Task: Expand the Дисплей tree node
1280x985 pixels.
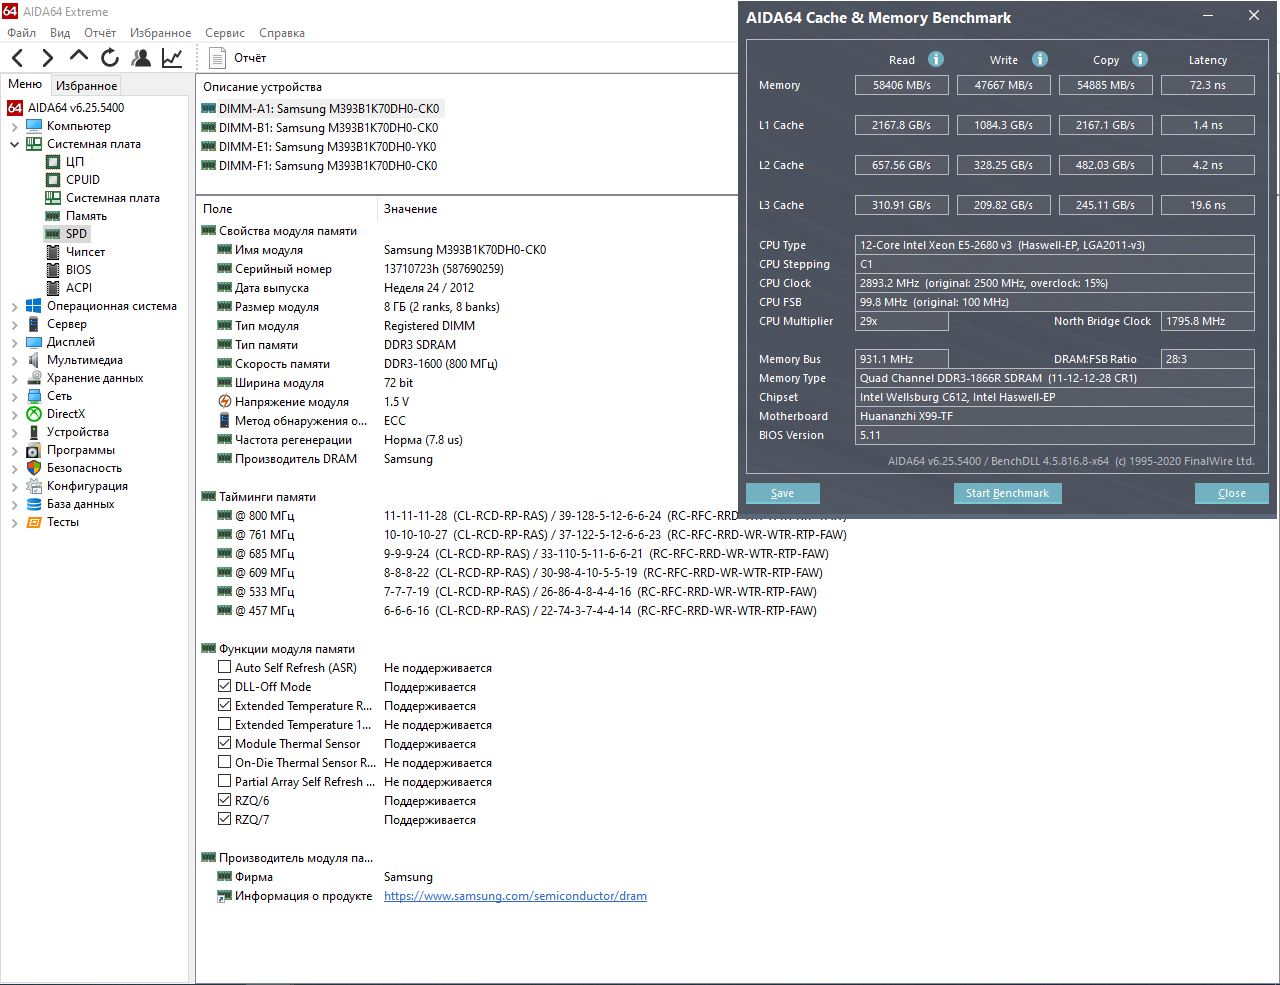Action: click(14, 342)
